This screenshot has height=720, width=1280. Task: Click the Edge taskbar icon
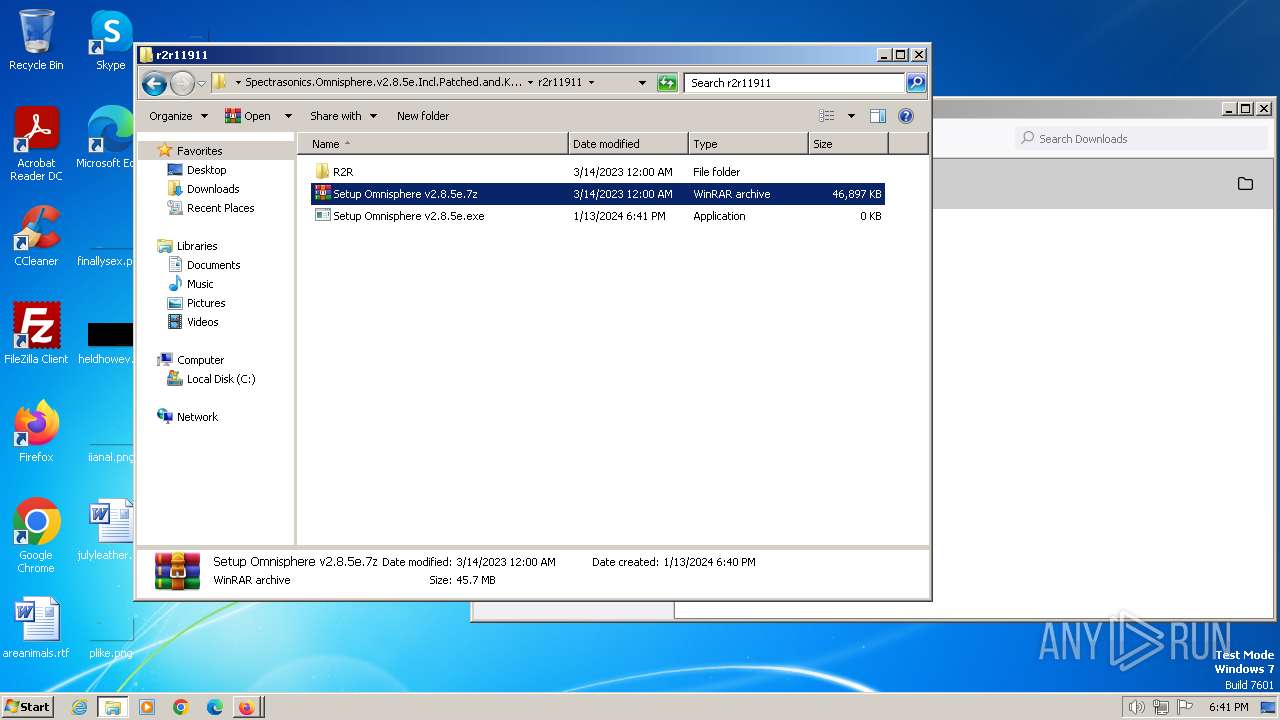[215, 707]
